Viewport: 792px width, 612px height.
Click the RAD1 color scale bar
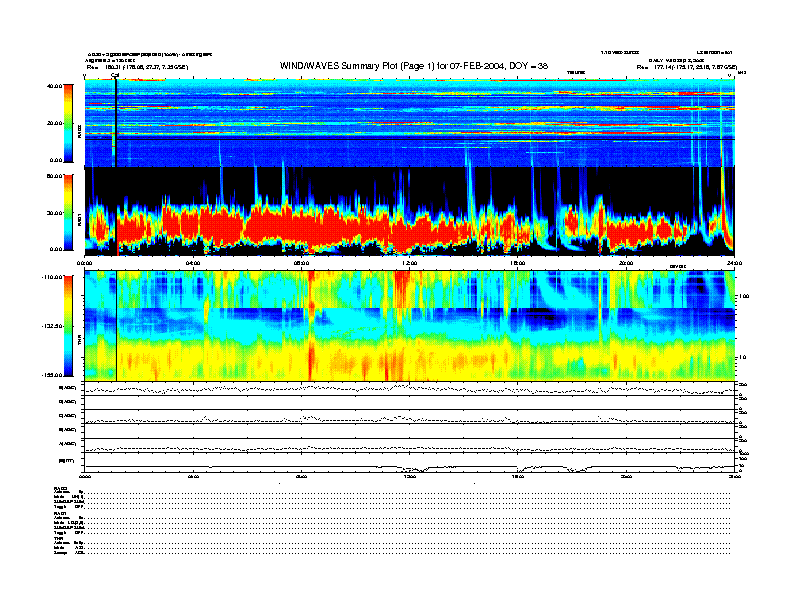[x=66, y=212]
